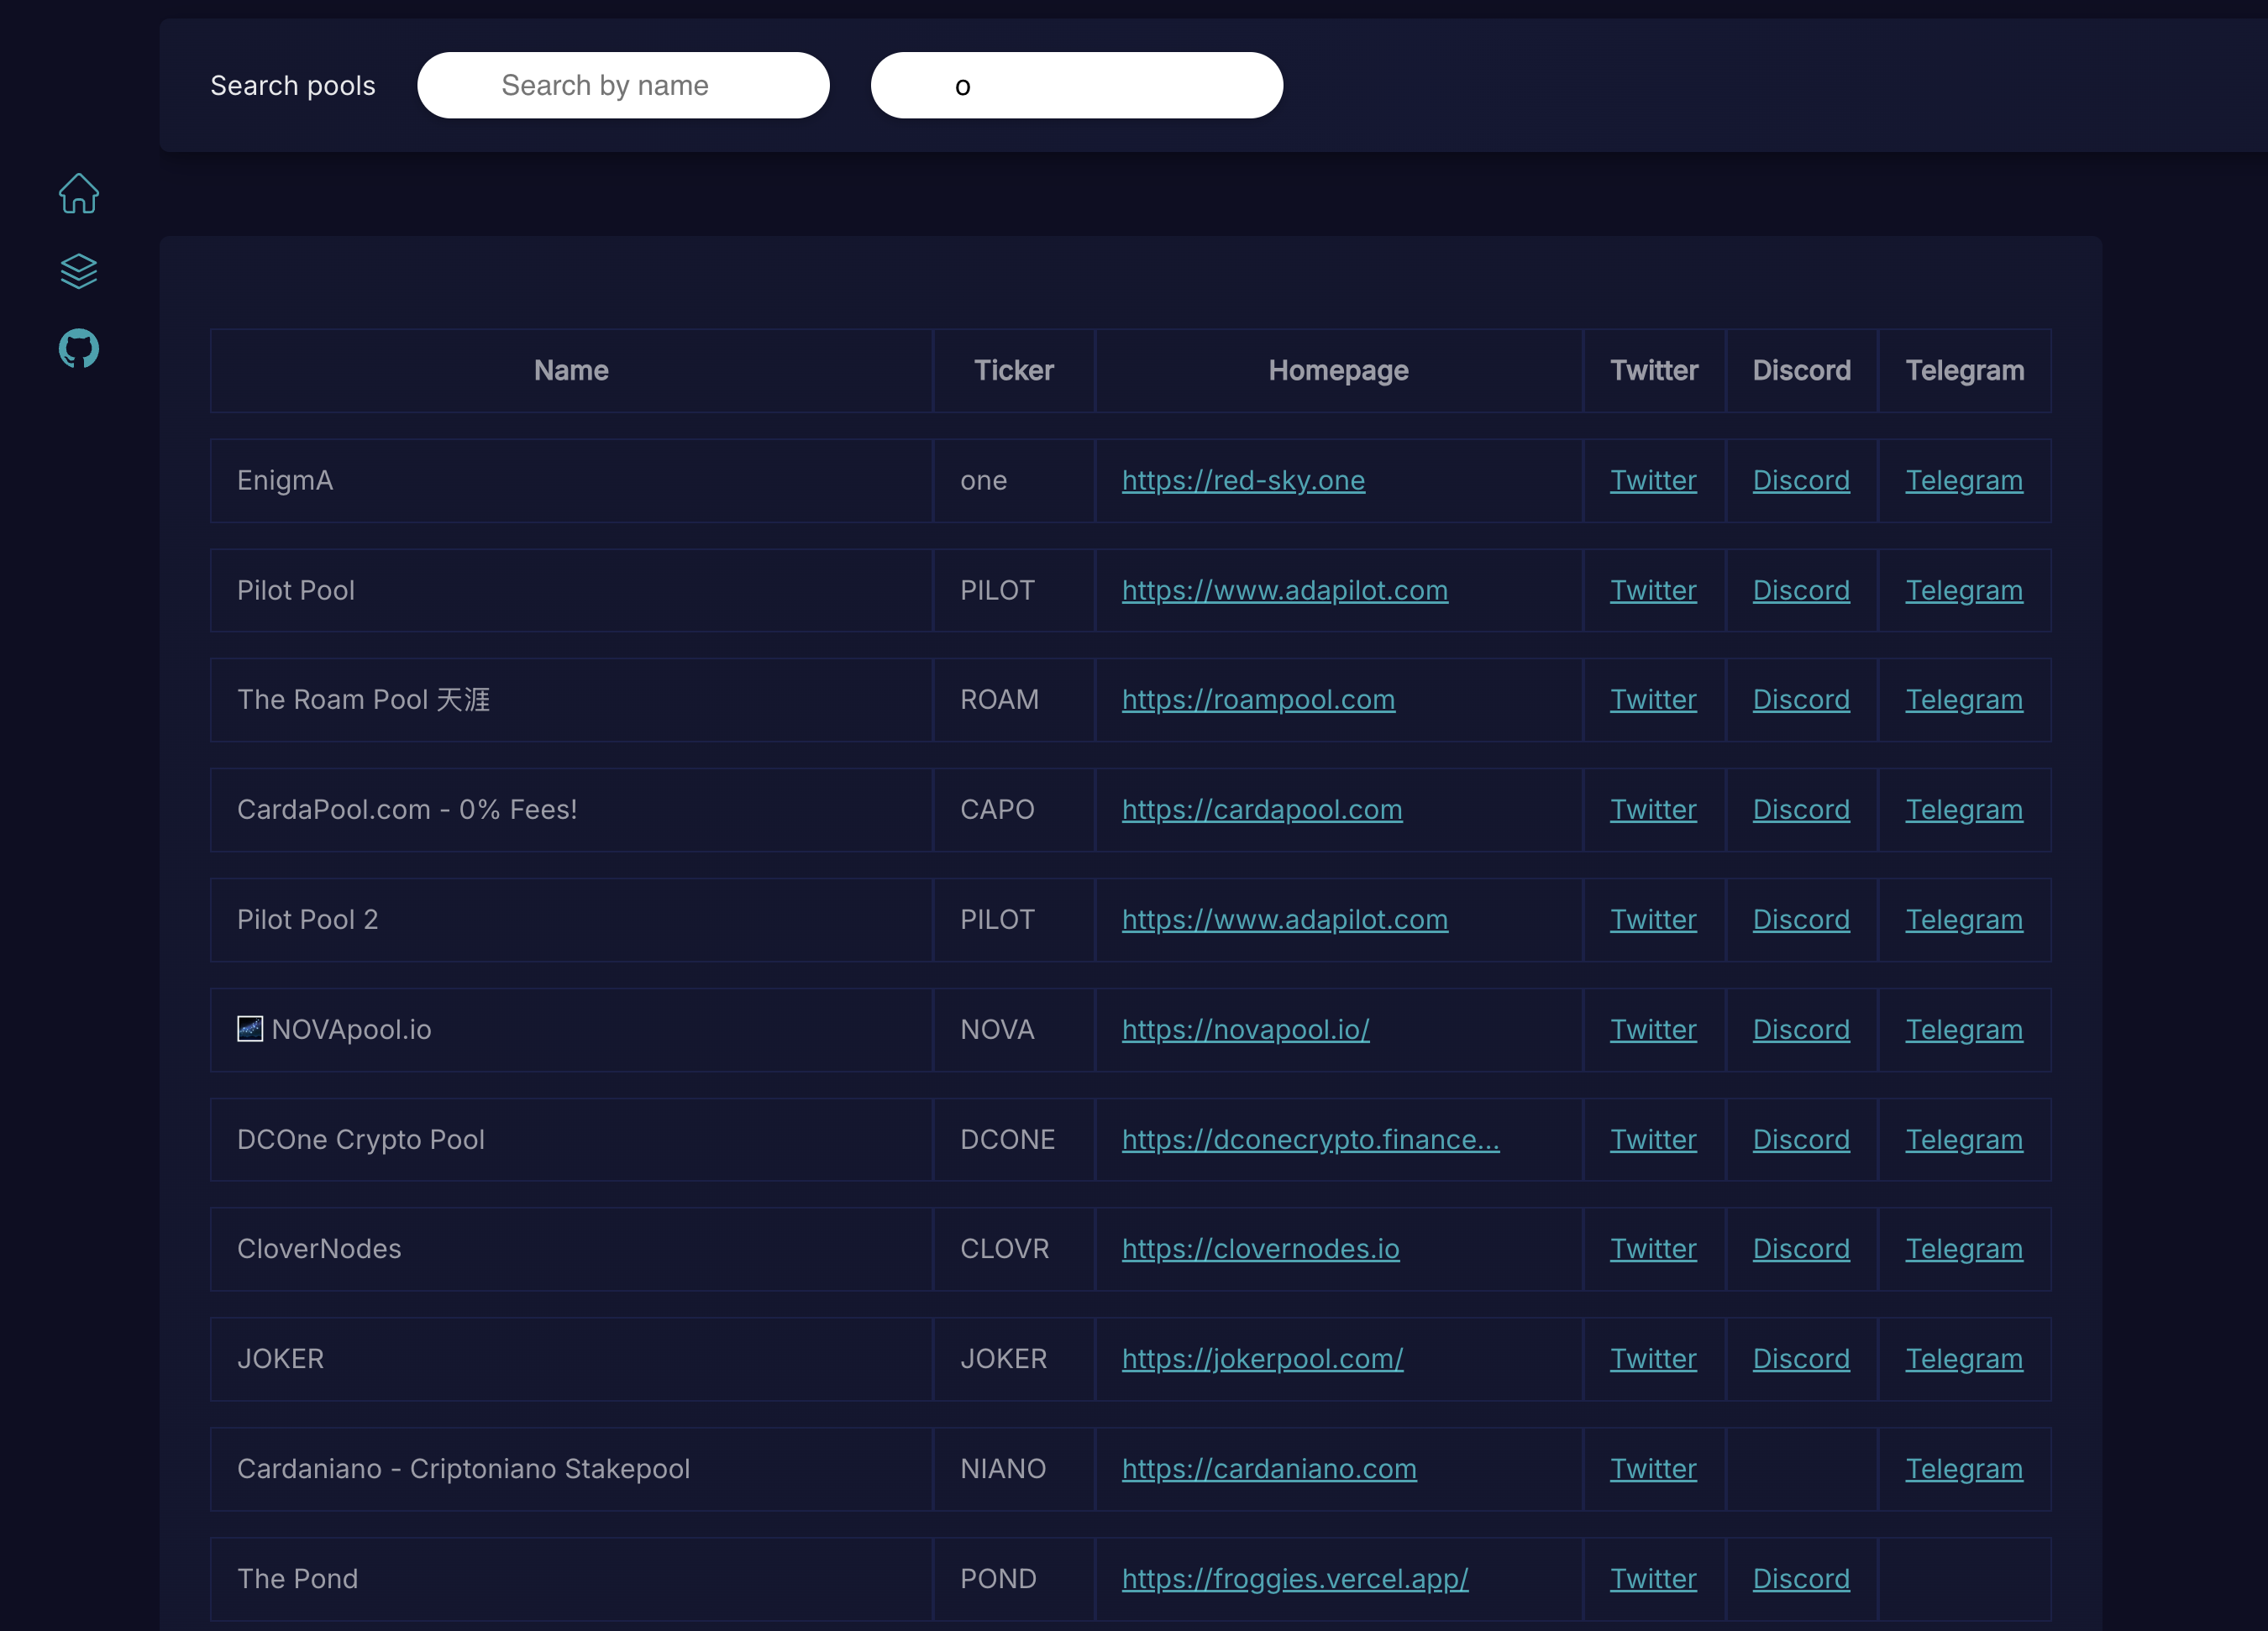The height and width of the screenshot is (1631, 2268).
Task: Open The Pond's Twitter link
Action: pos(1652,1579)
